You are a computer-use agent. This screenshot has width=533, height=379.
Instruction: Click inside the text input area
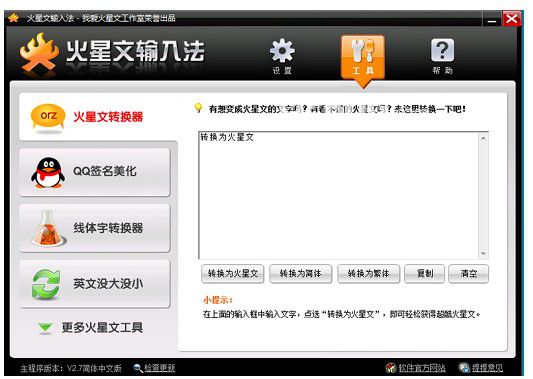(339, 195)
